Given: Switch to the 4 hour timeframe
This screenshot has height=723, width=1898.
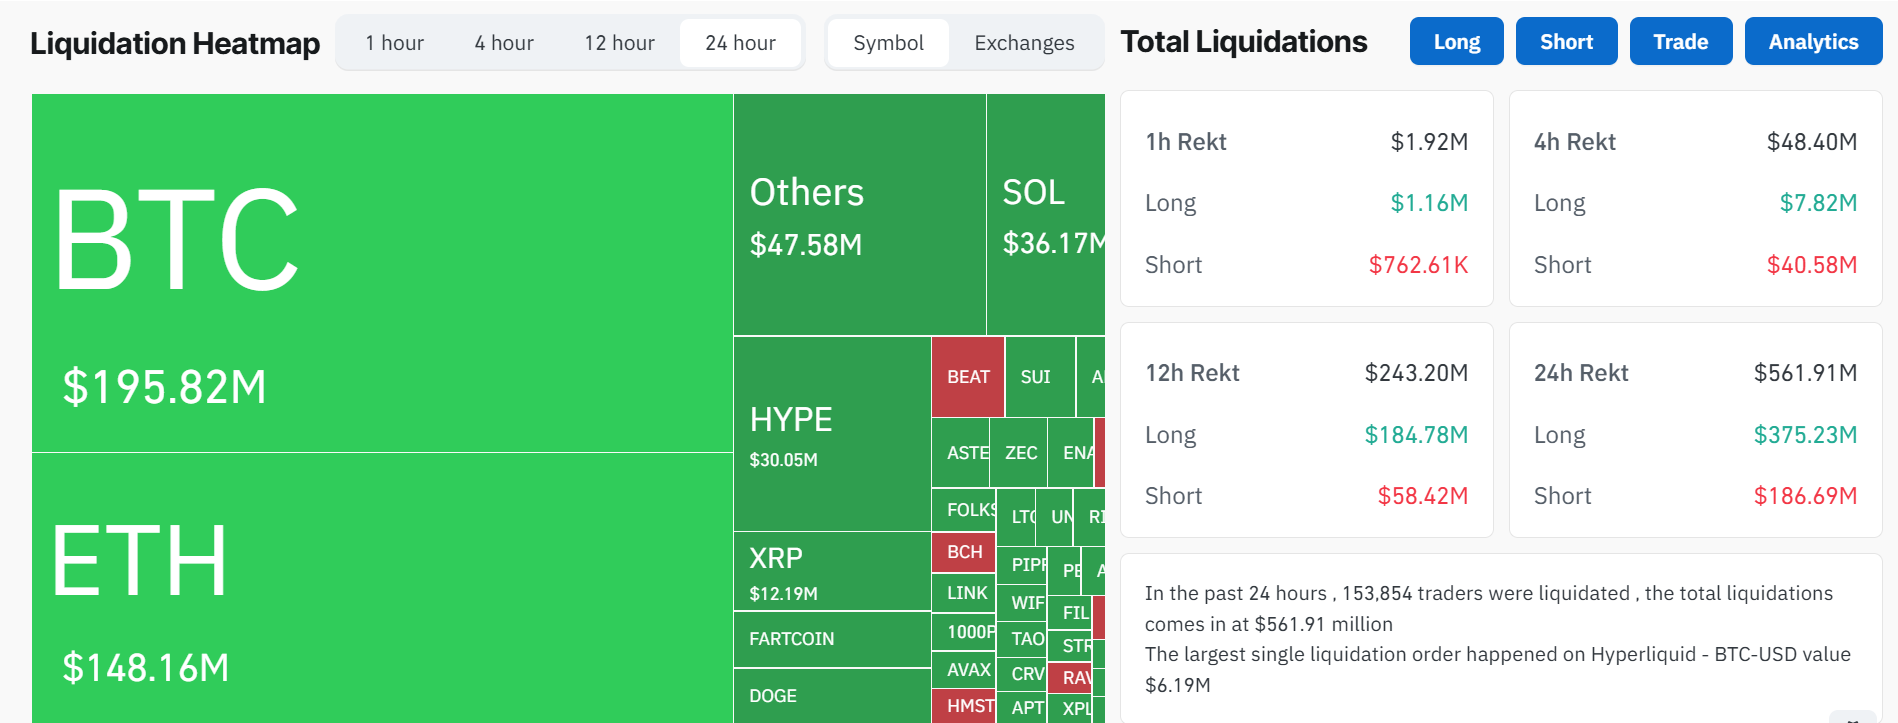Looking at the screenshot, I should click(x=503, y=42).
